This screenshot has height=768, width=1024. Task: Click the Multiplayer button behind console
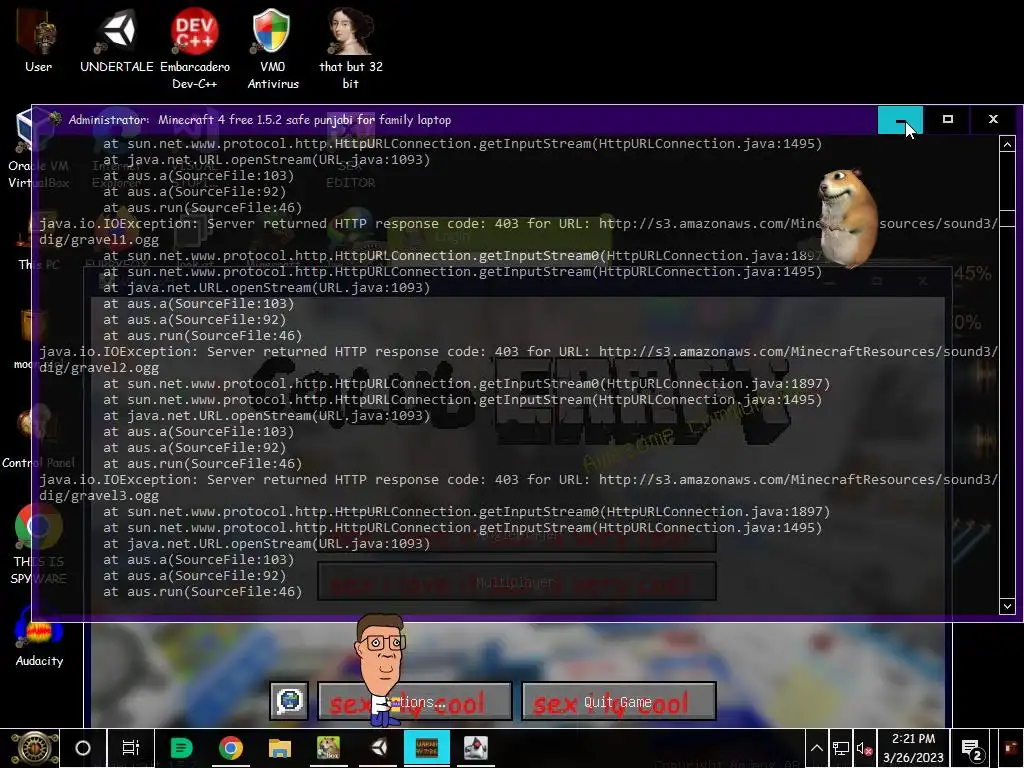(x=517, y=581)
